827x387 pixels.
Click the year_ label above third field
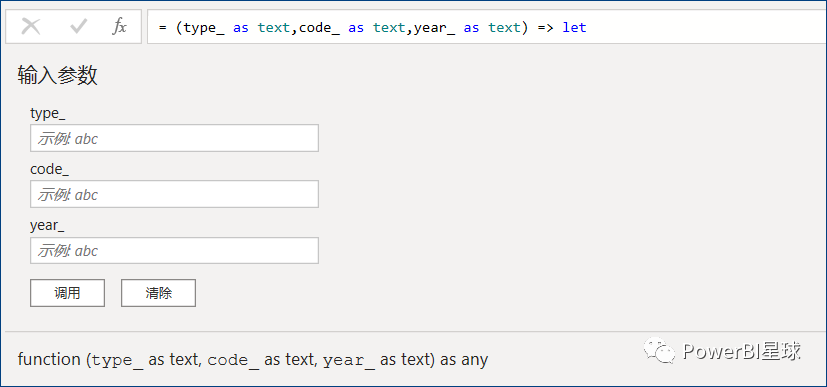[47, 226]
